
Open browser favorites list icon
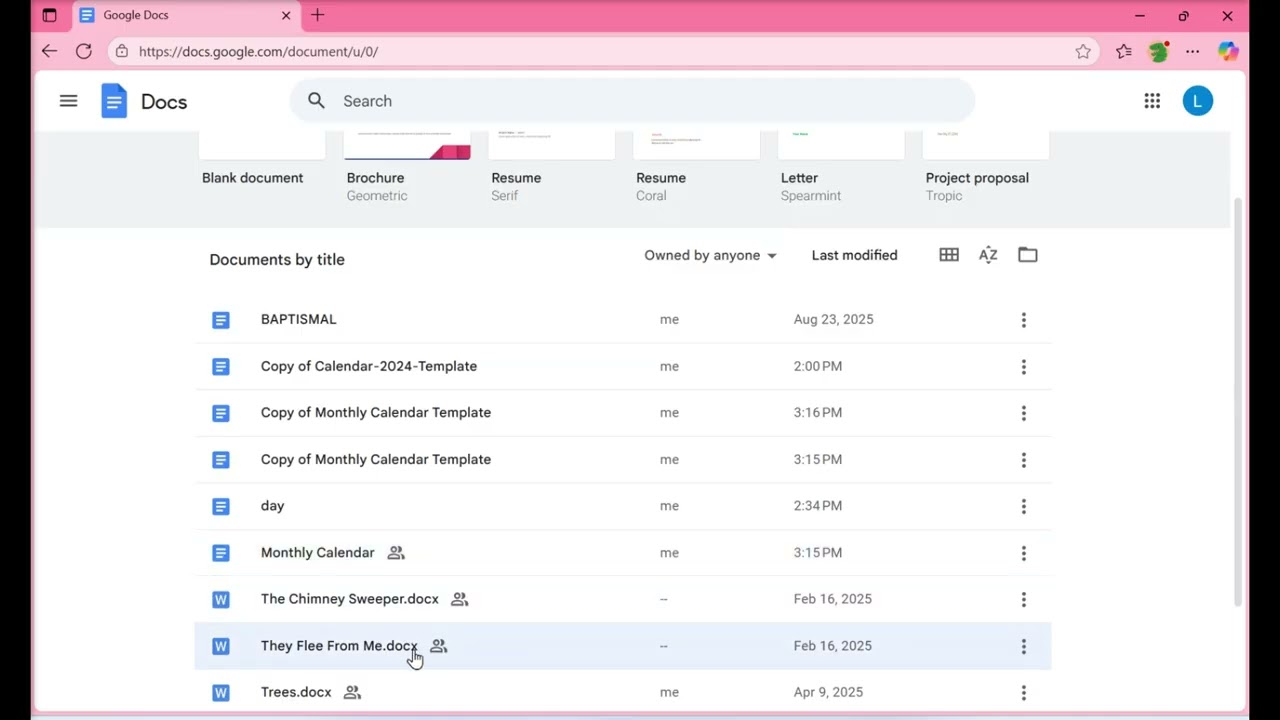tap(1124, 51)
